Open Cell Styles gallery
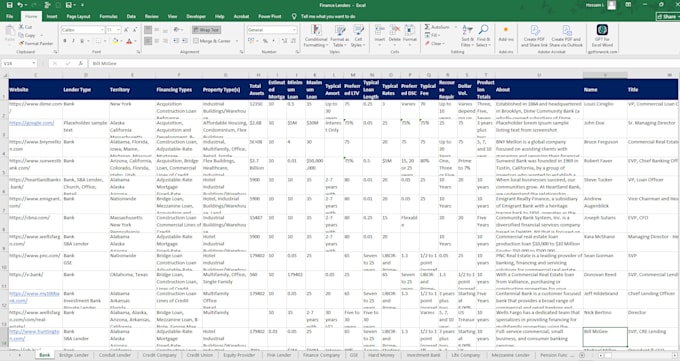Screen dimensions: 680x361 [x=358, y=36]
